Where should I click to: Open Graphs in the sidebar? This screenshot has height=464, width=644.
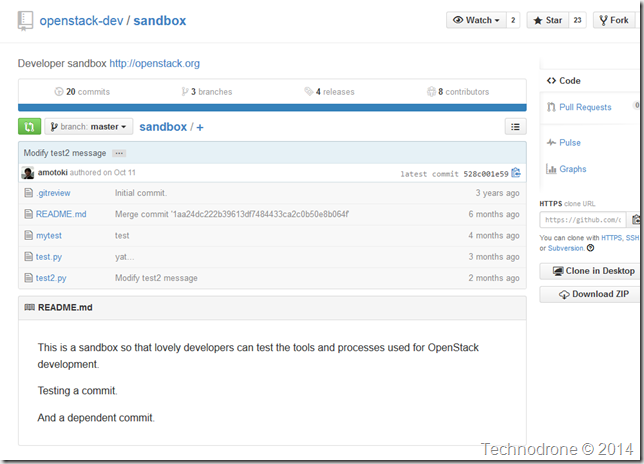(x=573, y=169)
